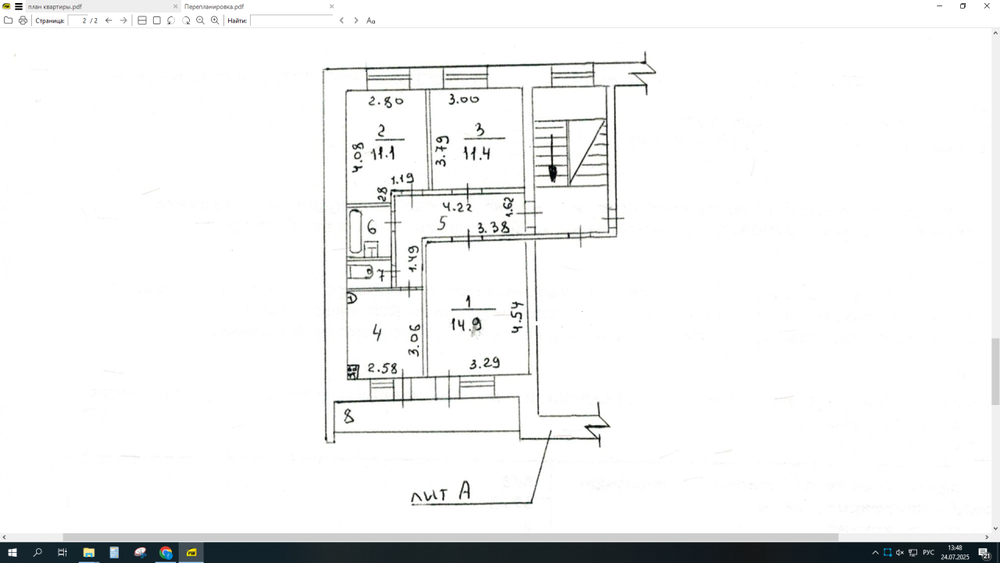The image size is (1000, 563).
Task: Click the Open file folder icon
Action: 8,20
